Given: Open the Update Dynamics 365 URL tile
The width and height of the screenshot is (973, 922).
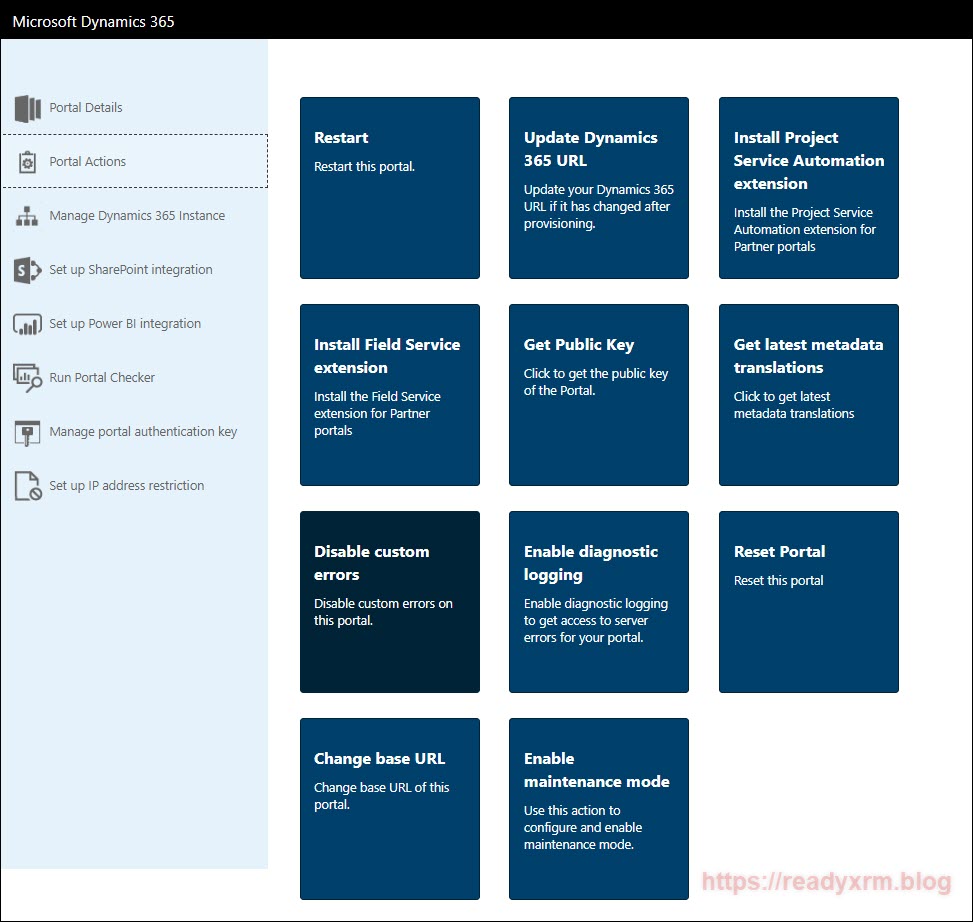Looking at the screenshot, I should click(x=598, y=188).
